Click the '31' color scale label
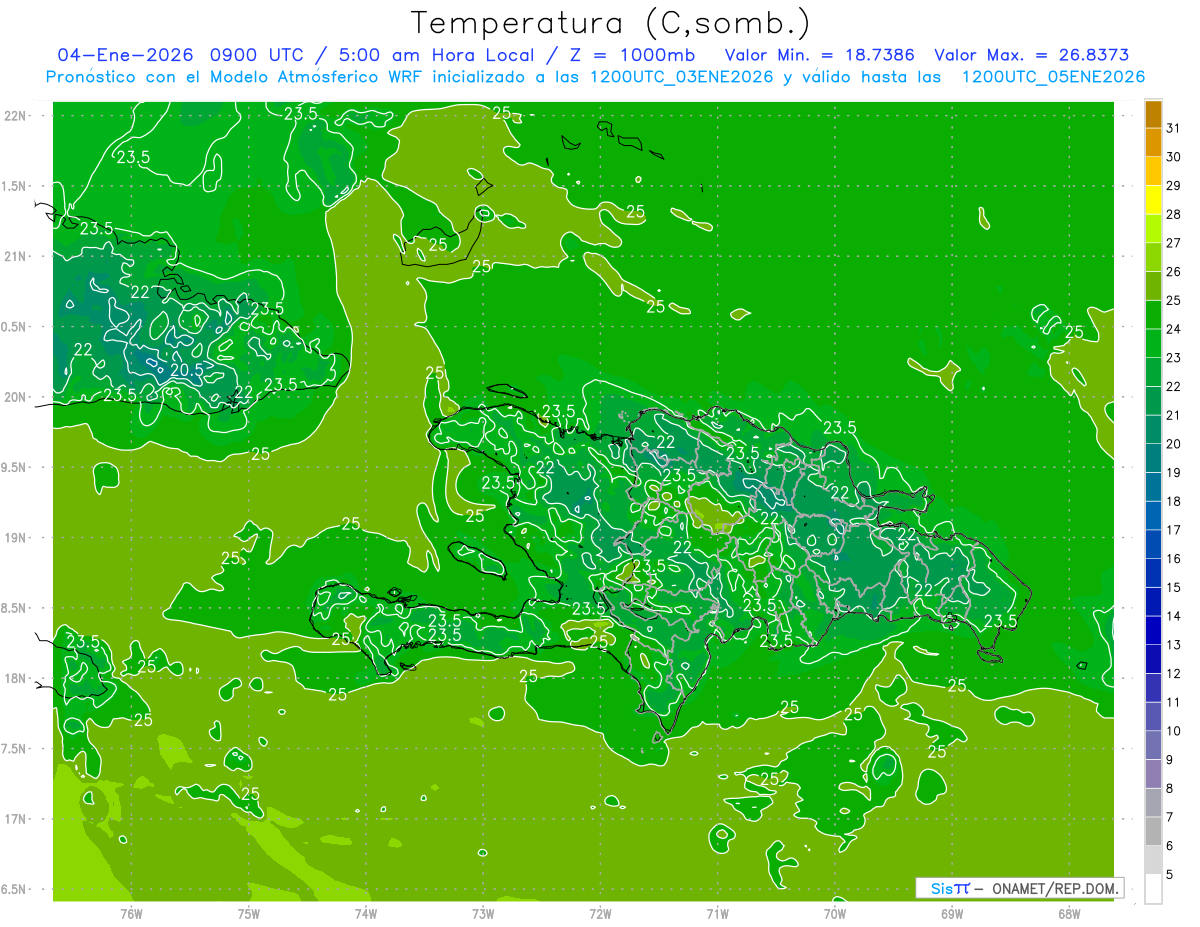The image size is (1200, 927). (x=1174, y=127)
